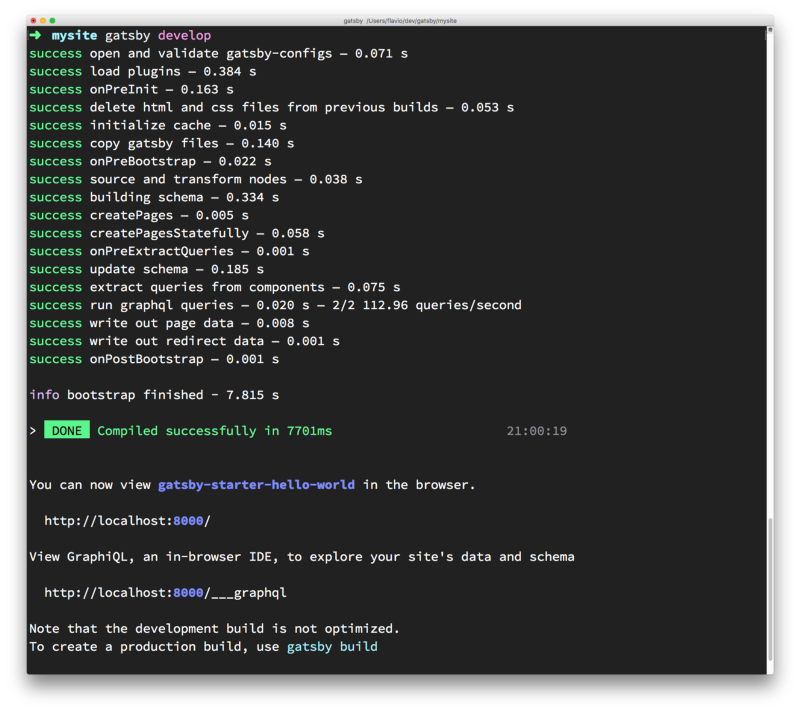This screenshot has height=712, width=800.
Task: Click the 'develop' word in the command line
Action: point(184,36)
